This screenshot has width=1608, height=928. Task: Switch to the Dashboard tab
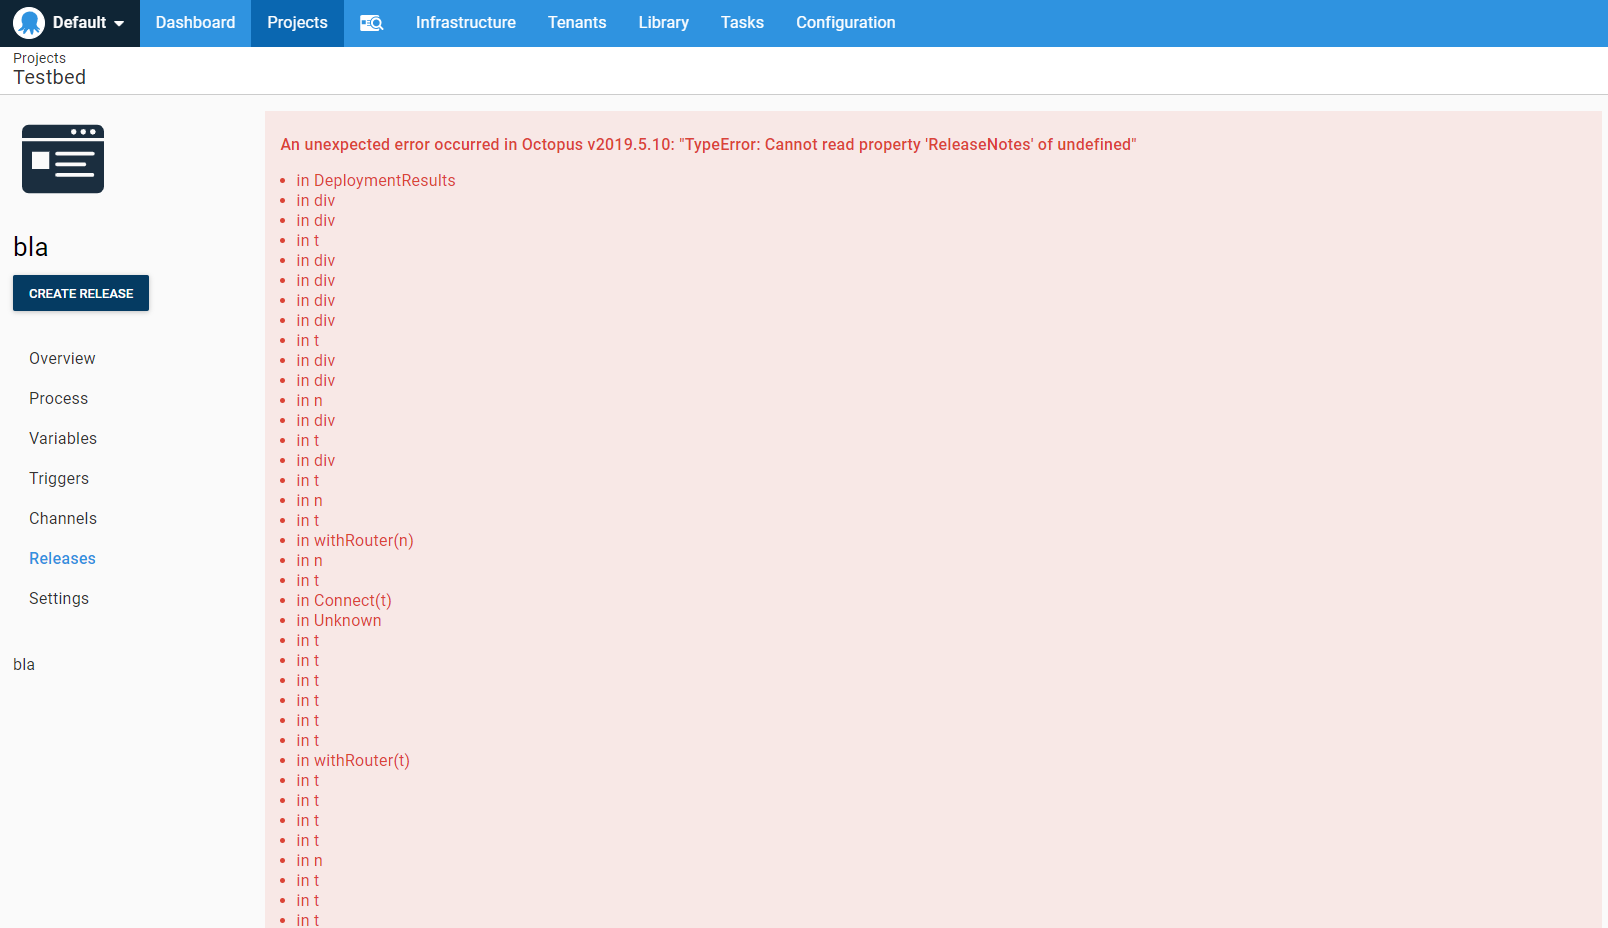[194, 22]
